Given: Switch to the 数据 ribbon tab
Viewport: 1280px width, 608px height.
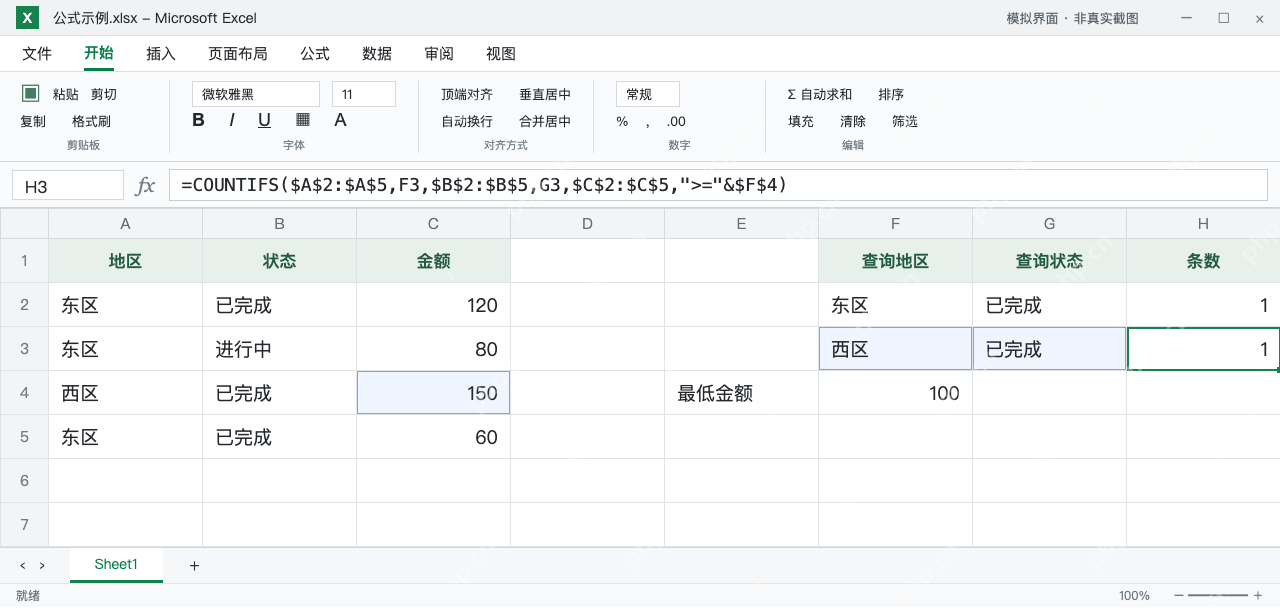Looking at the screenshot, I should click(x=377, y=54).
